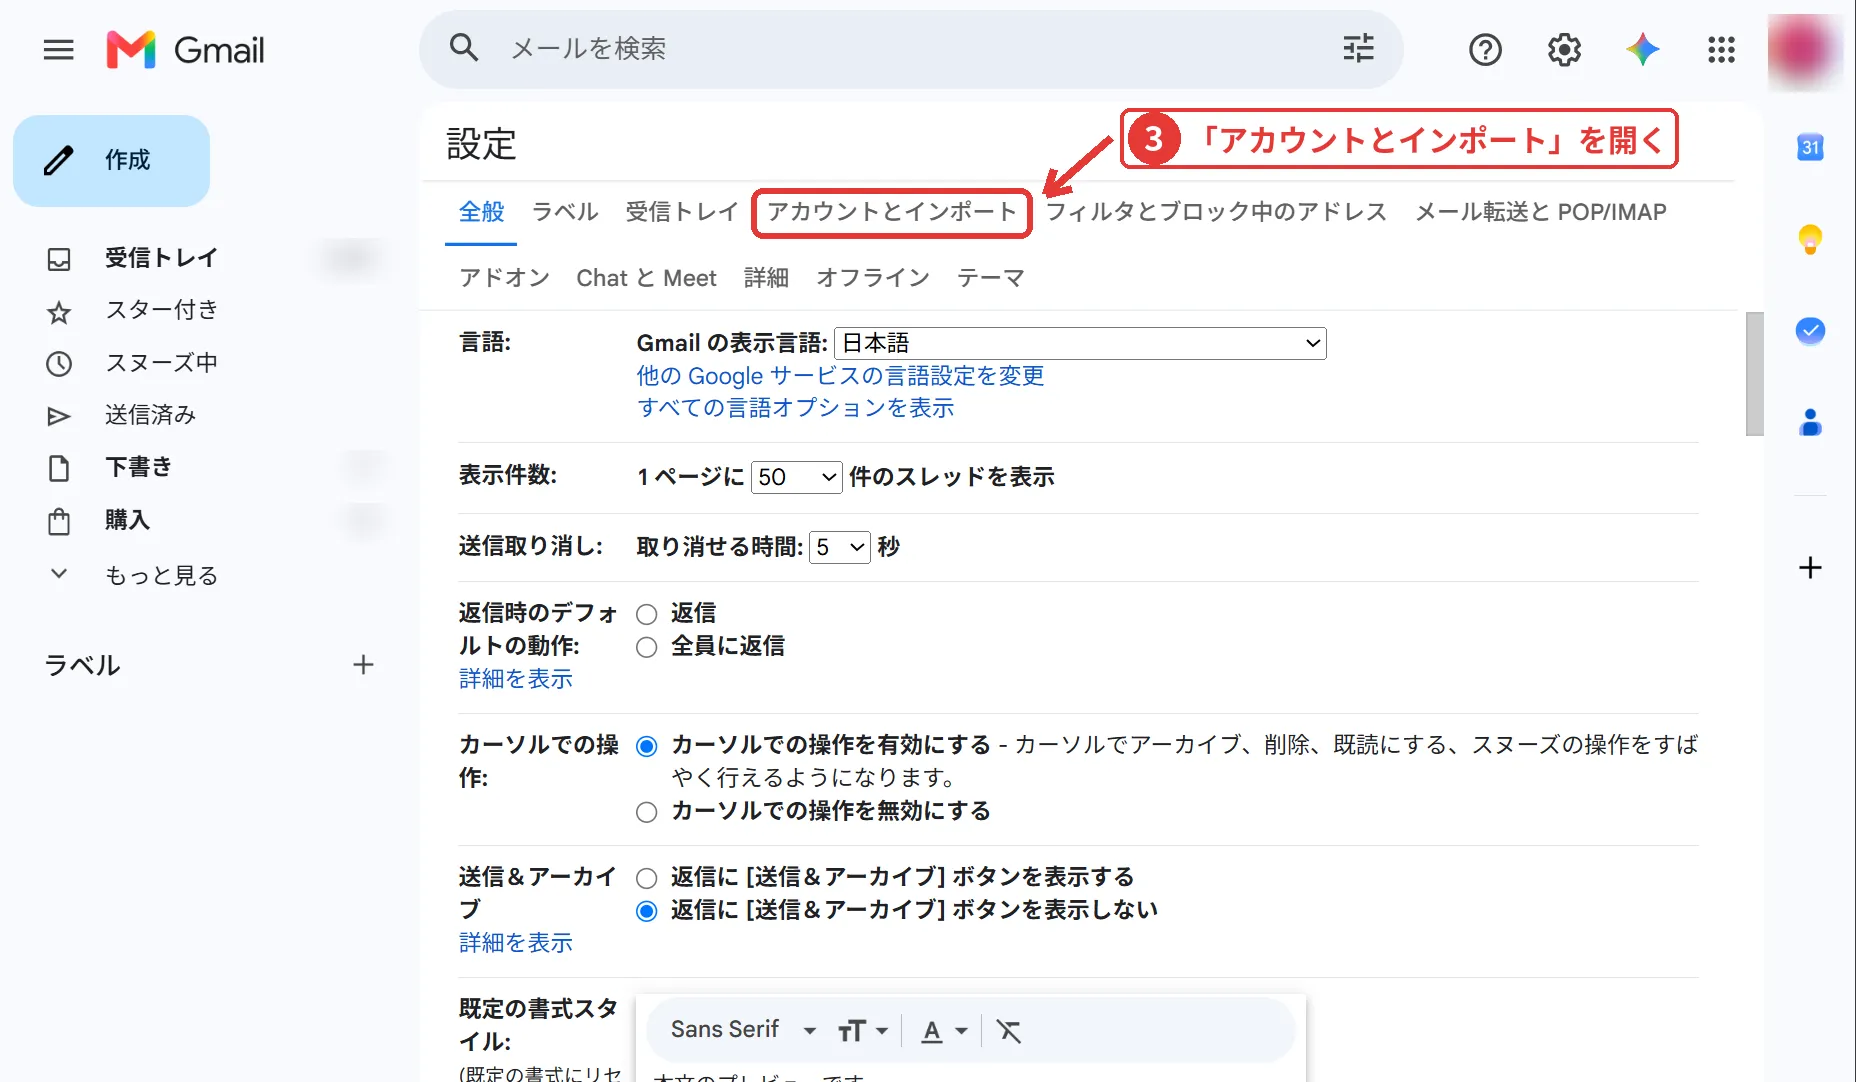1856x1082 pixels.
Task: Click the 作成 compose button
Action: click(111, 160)
